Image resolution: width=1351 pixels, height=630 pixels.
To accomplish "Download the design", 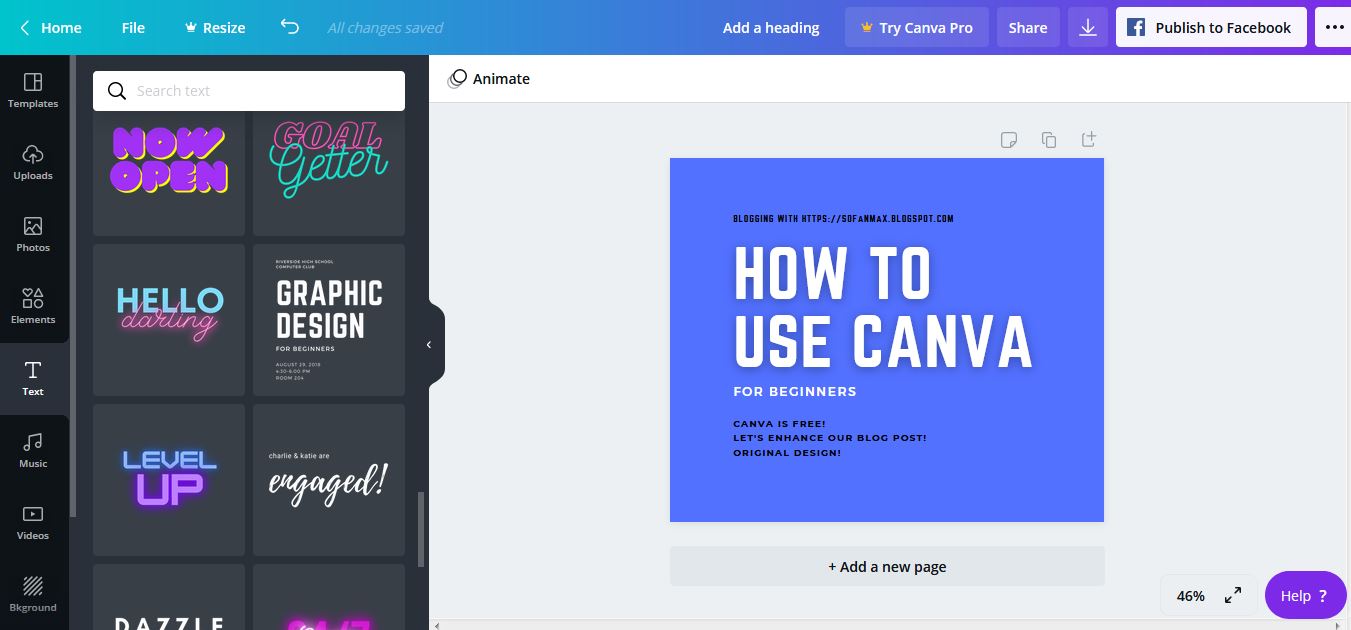I will click(x=1087, y=27).
